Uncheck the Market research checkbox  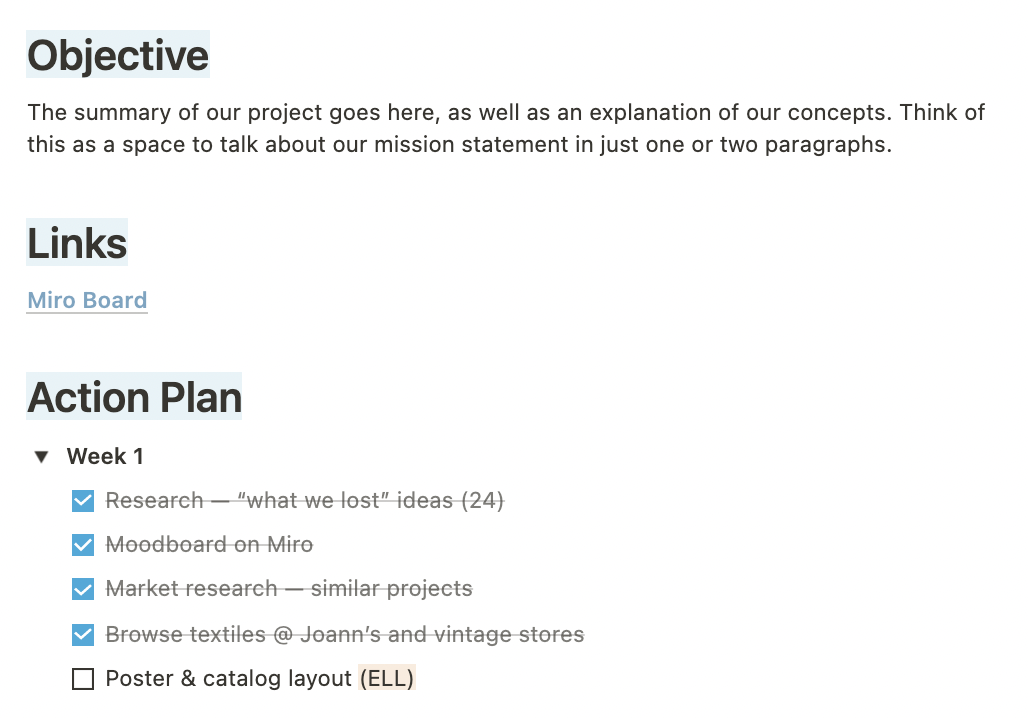(83, 589)
